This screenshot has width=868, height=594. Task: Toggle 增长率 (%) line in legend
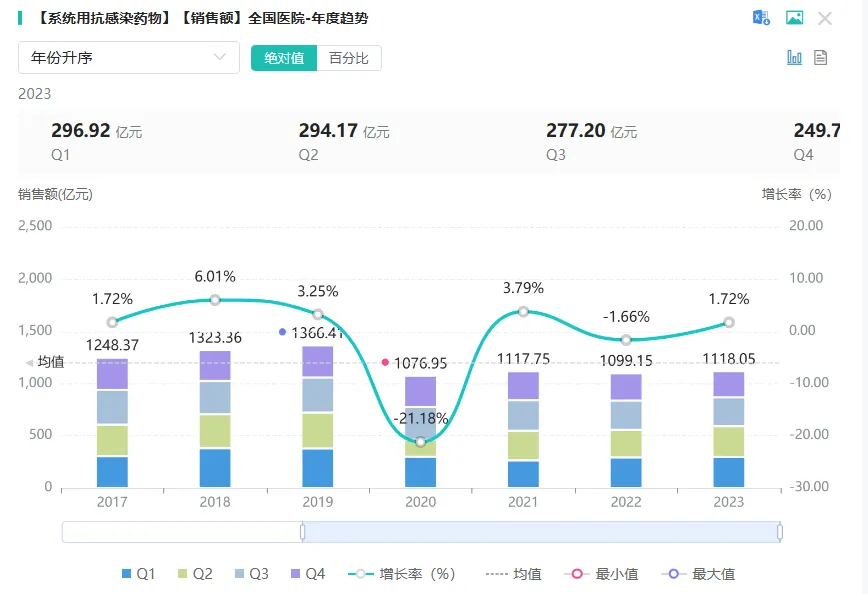401,574
